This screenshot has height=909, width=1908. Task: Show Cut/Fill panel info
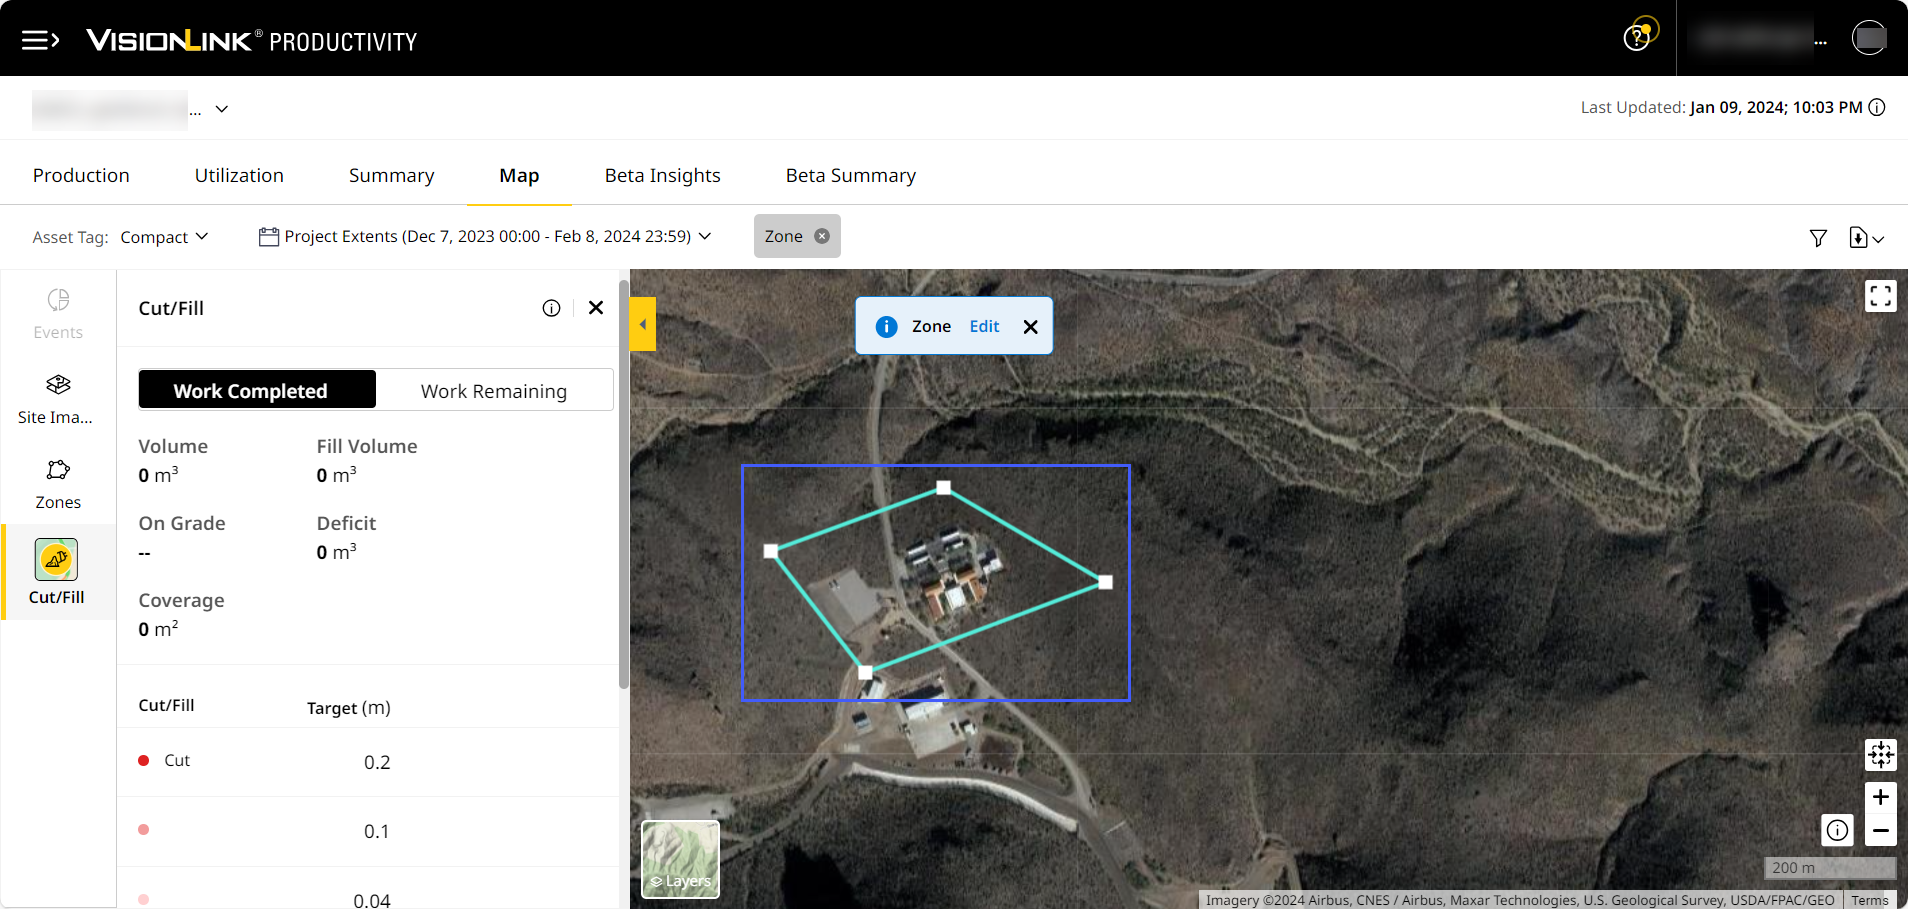tap(551, 308)
